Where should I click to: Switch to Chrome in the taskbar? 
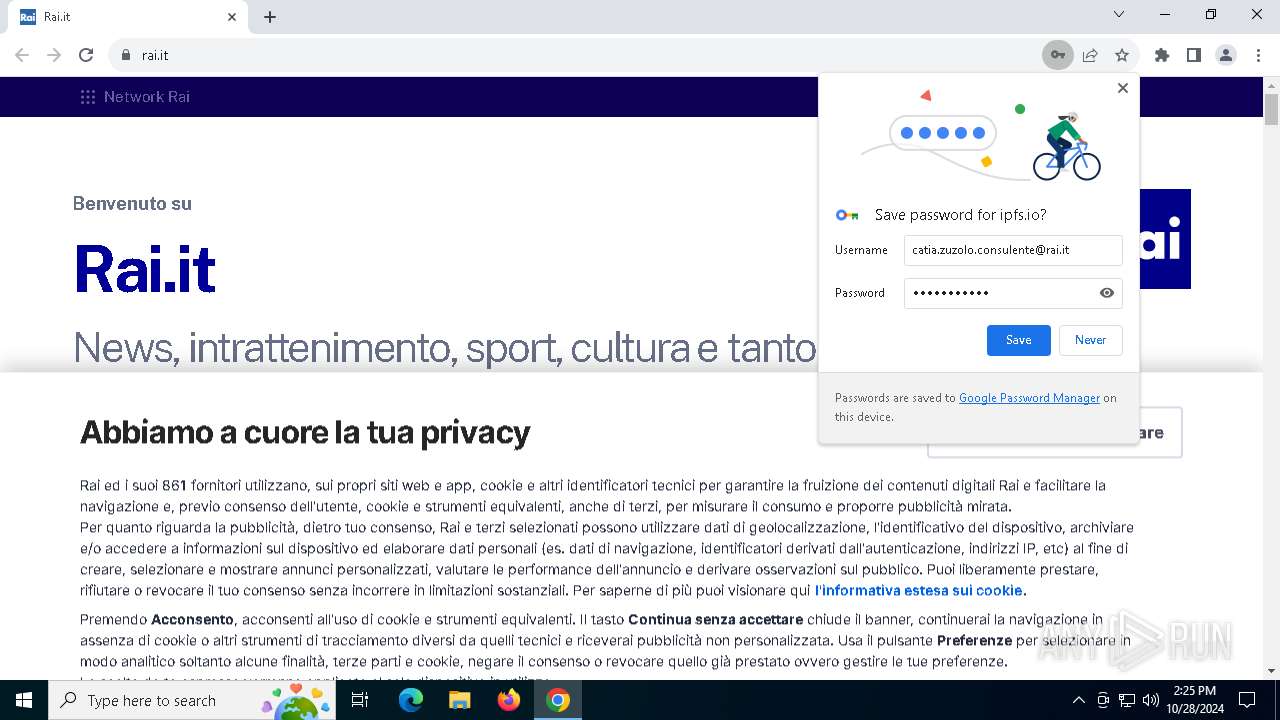point(558,700)
